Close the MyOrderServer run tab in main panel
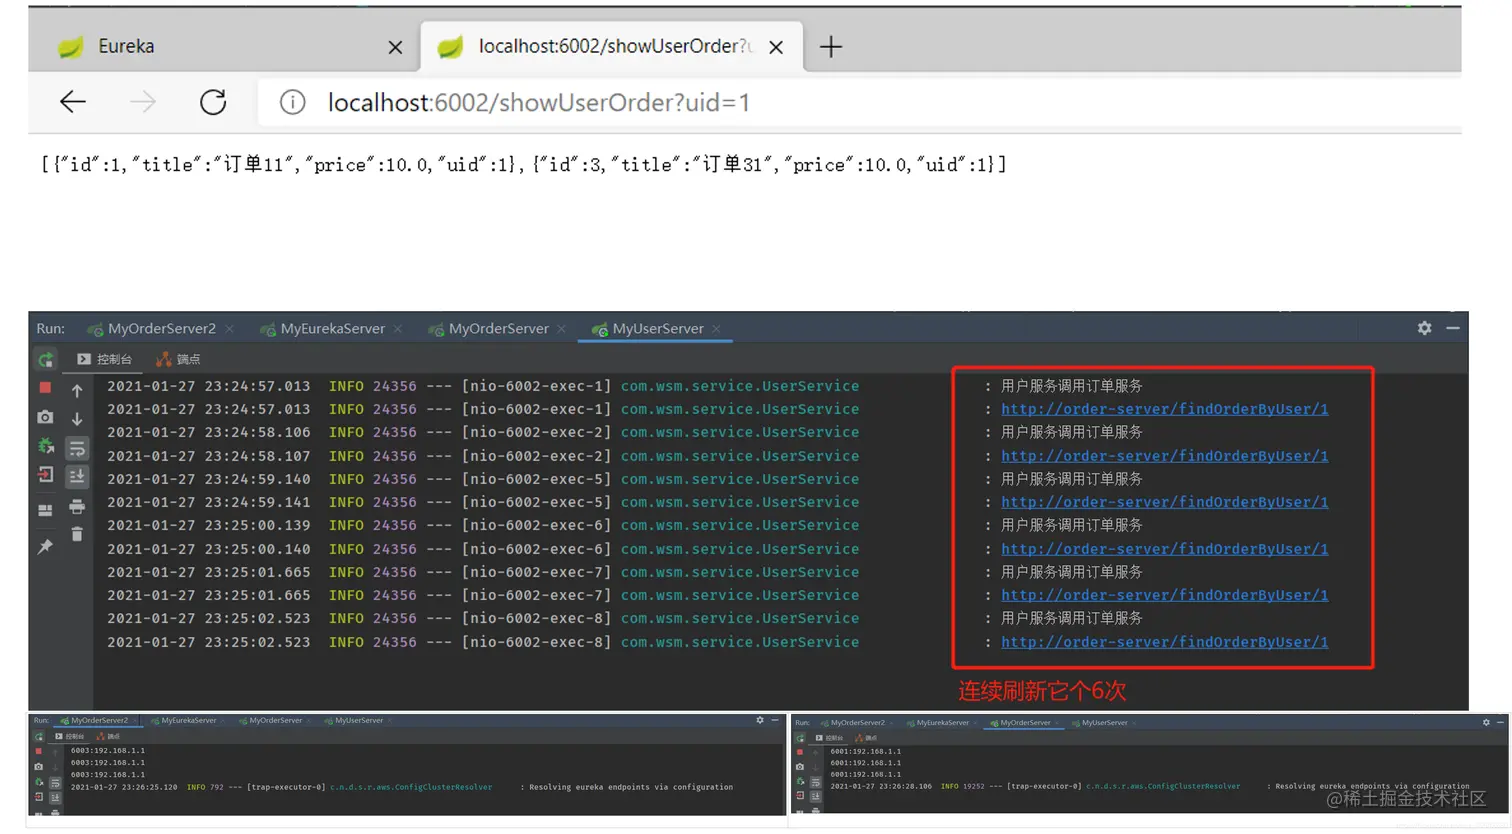This screenshot has height=834, width=1512. pyautogui.click(x=562, y=328)
